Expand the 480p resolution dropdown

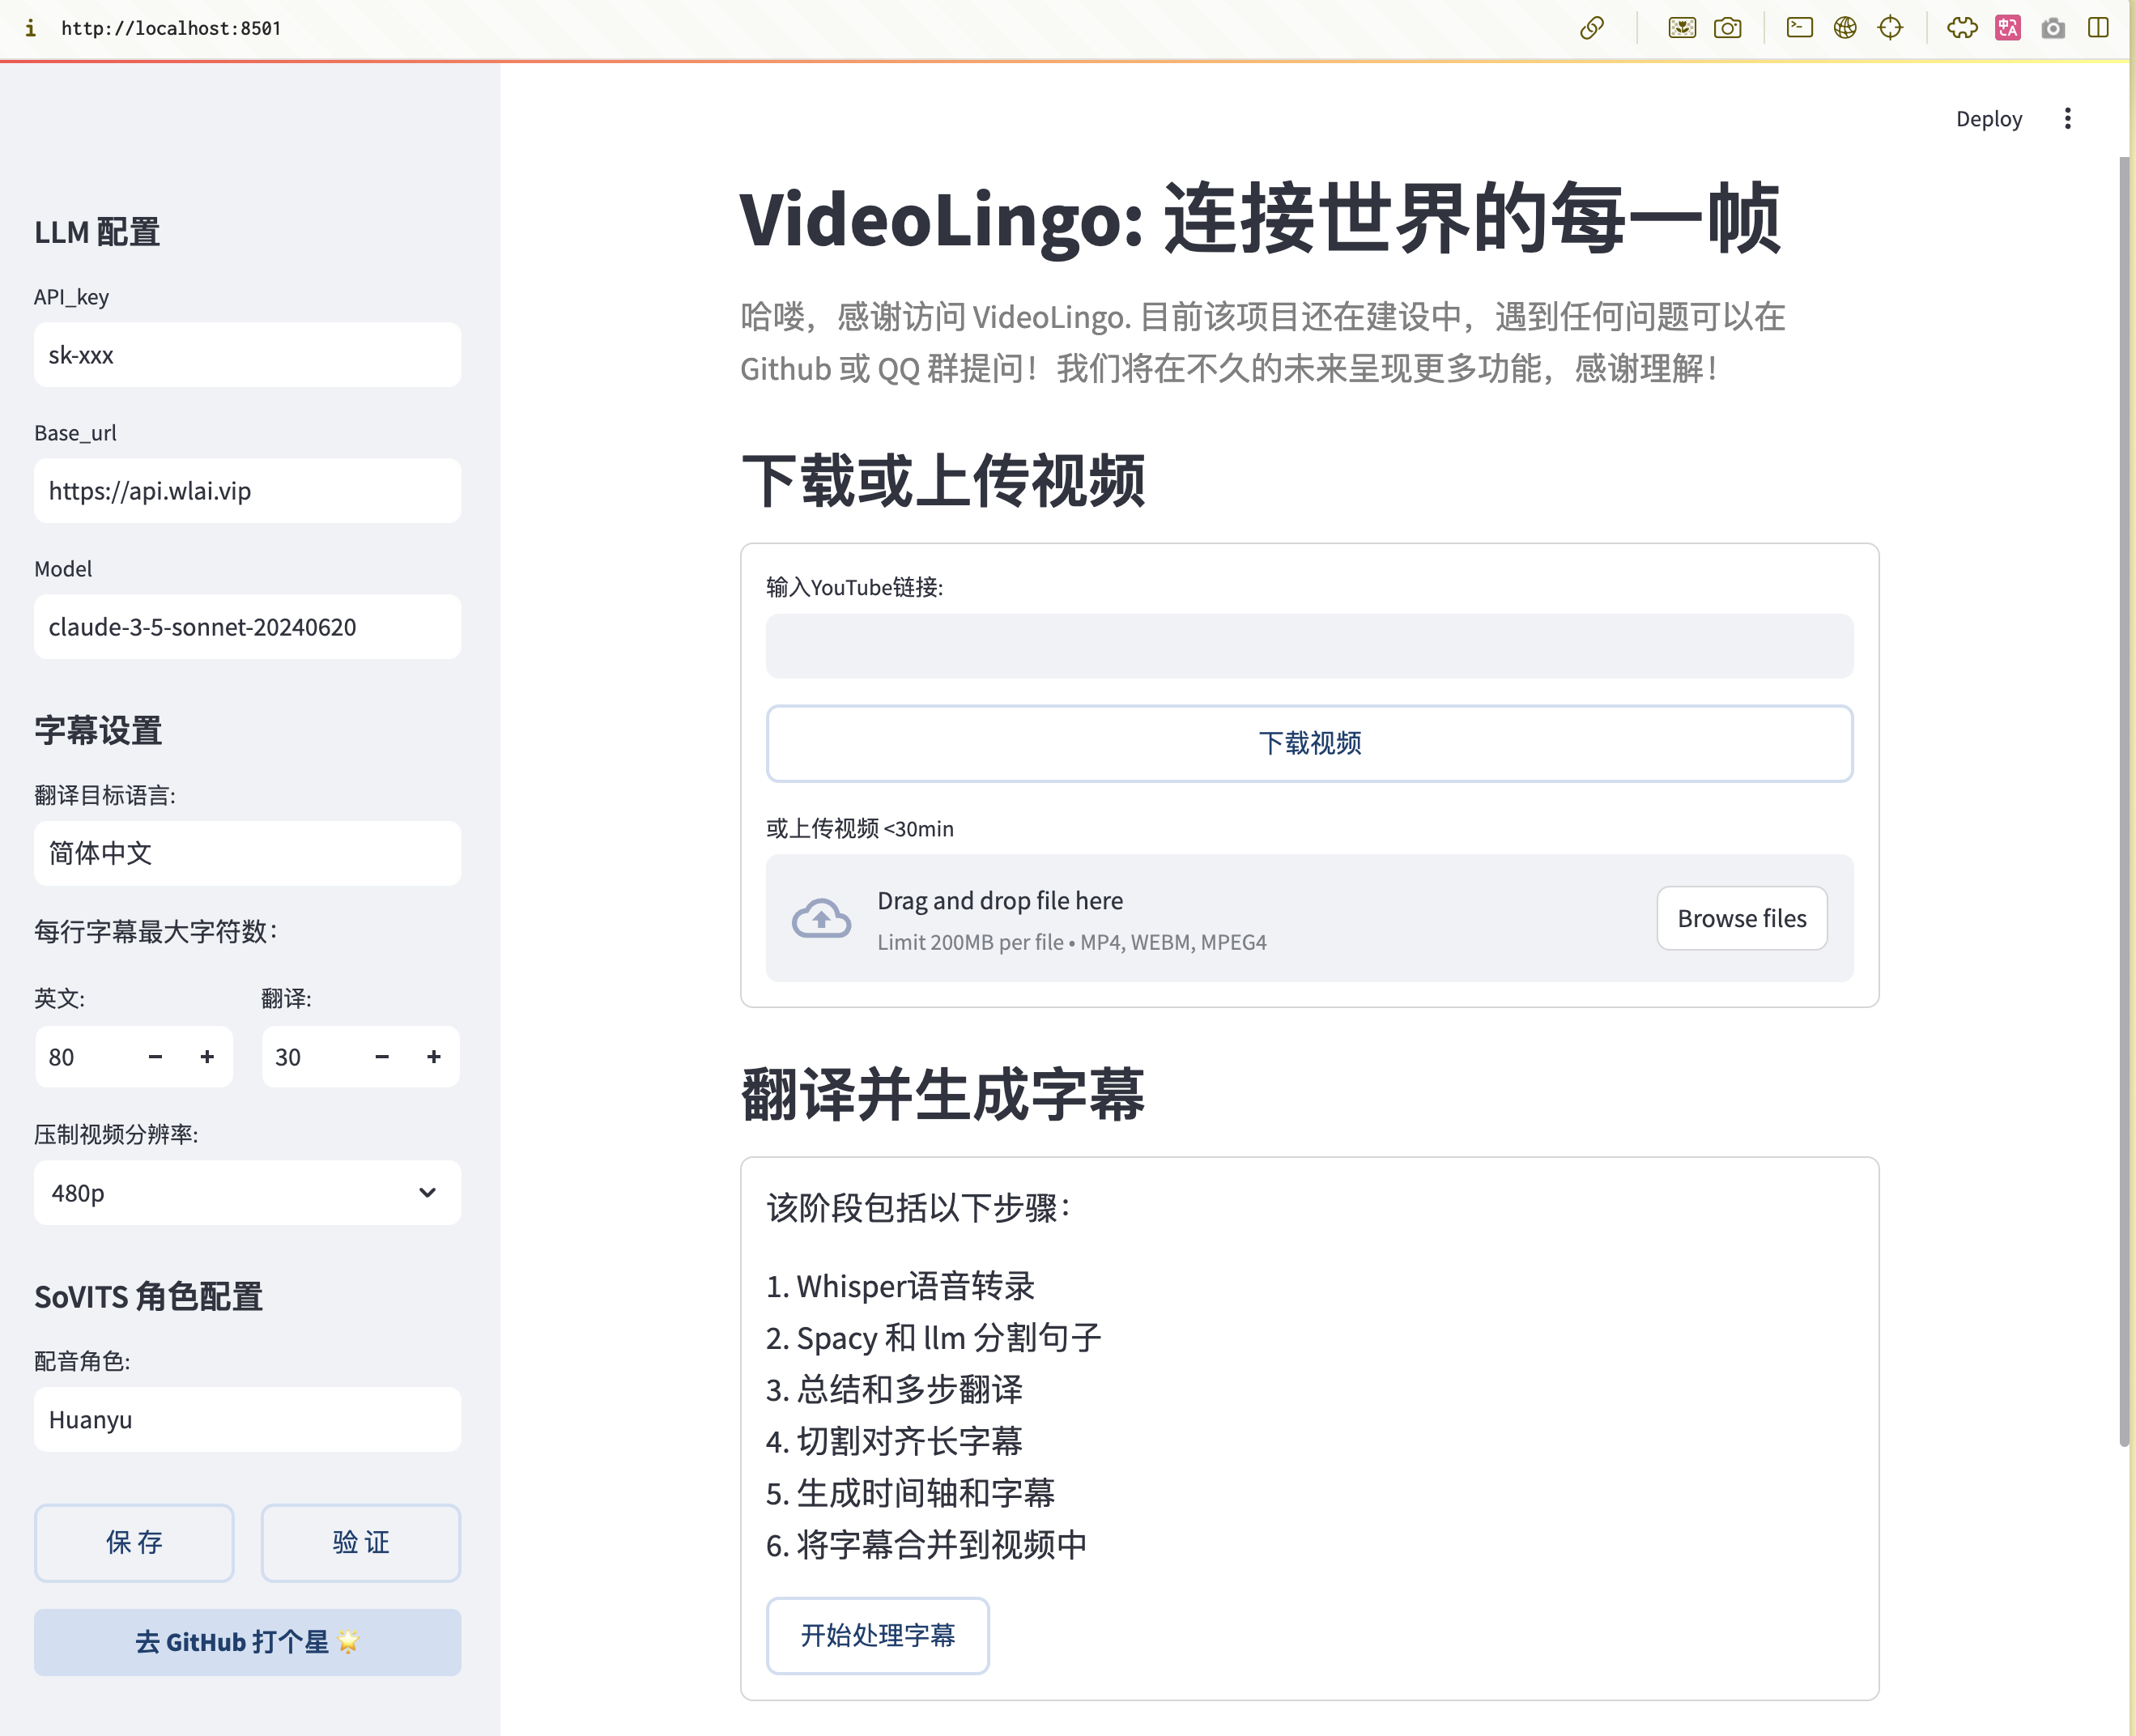click(247, 1192)
